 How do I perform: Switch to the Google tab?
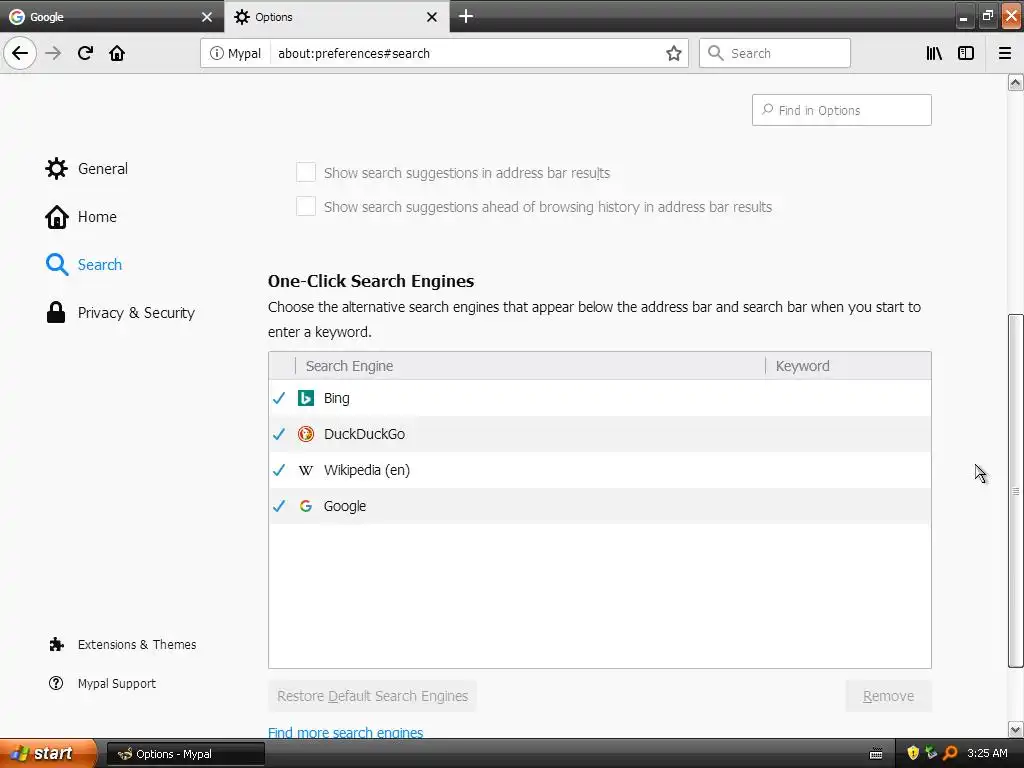(112, 16)
